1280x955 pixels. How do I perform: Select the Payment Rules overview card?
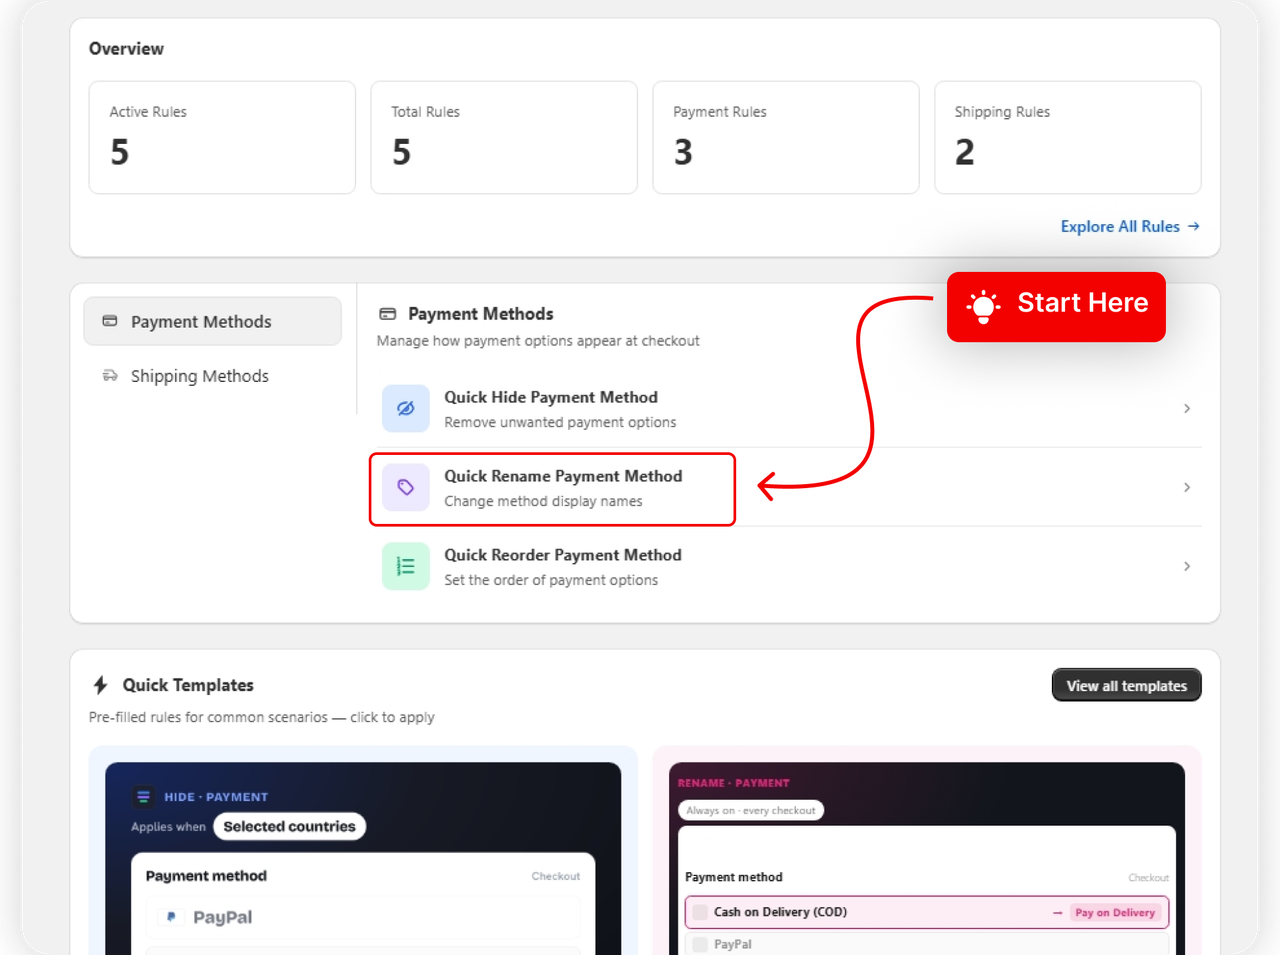pyautogui.click(x=786, y=137)
